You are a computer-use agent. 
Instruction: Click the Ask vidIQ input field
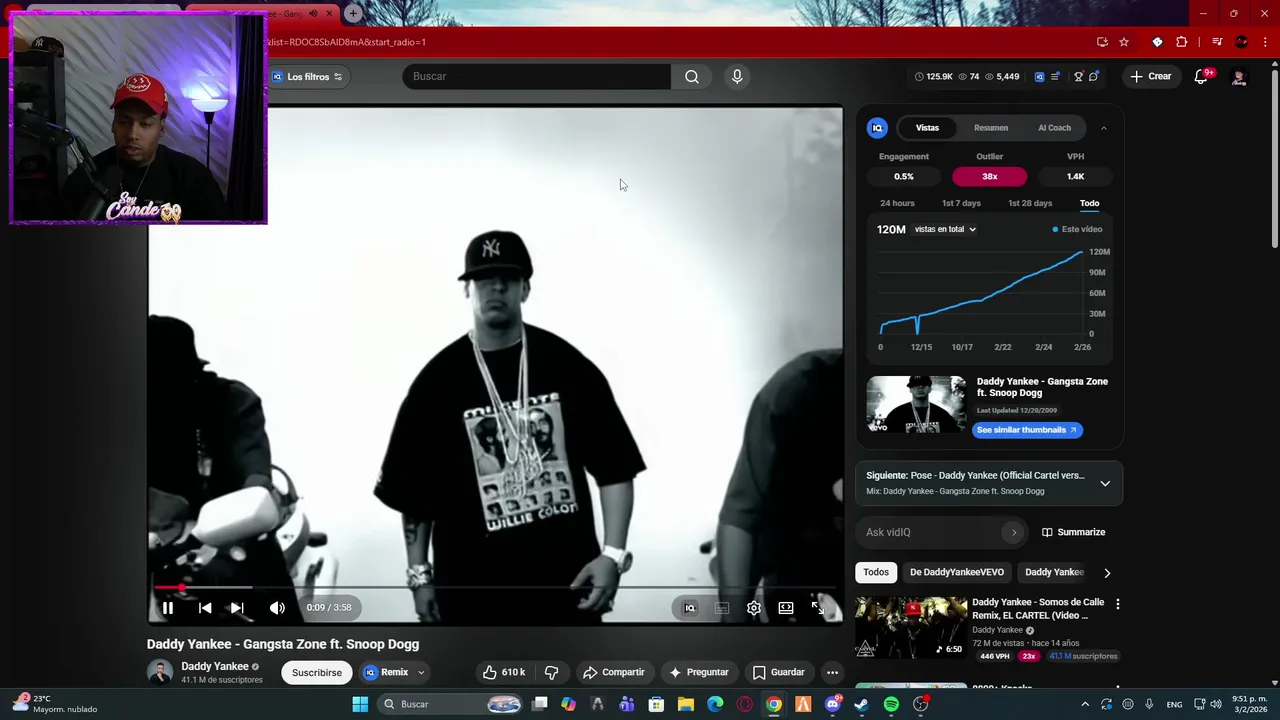pyautogui.click(x=934, y=532)
